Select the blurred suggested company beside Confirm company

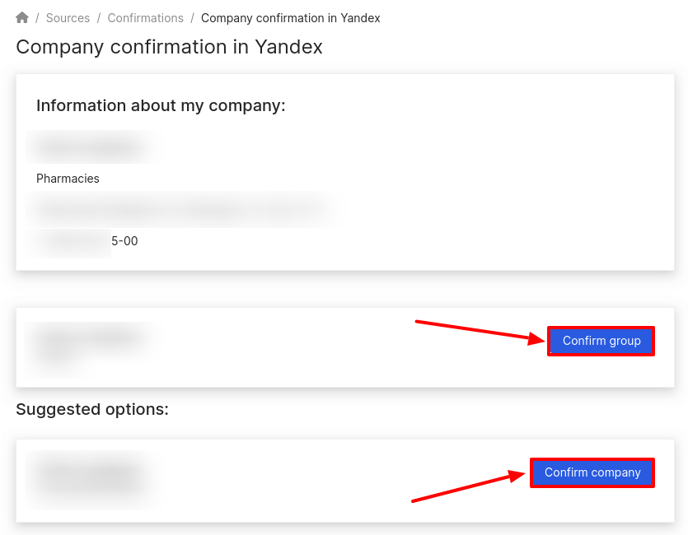[x=91, y=478]
